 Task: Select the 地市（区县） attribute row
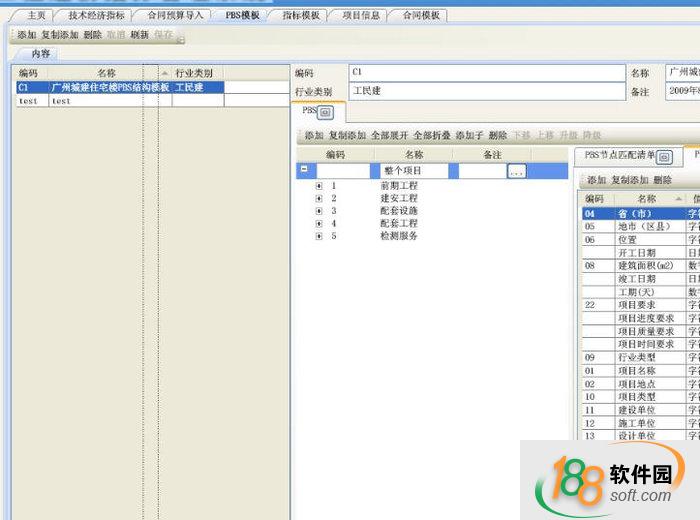[x=646, y=227]
